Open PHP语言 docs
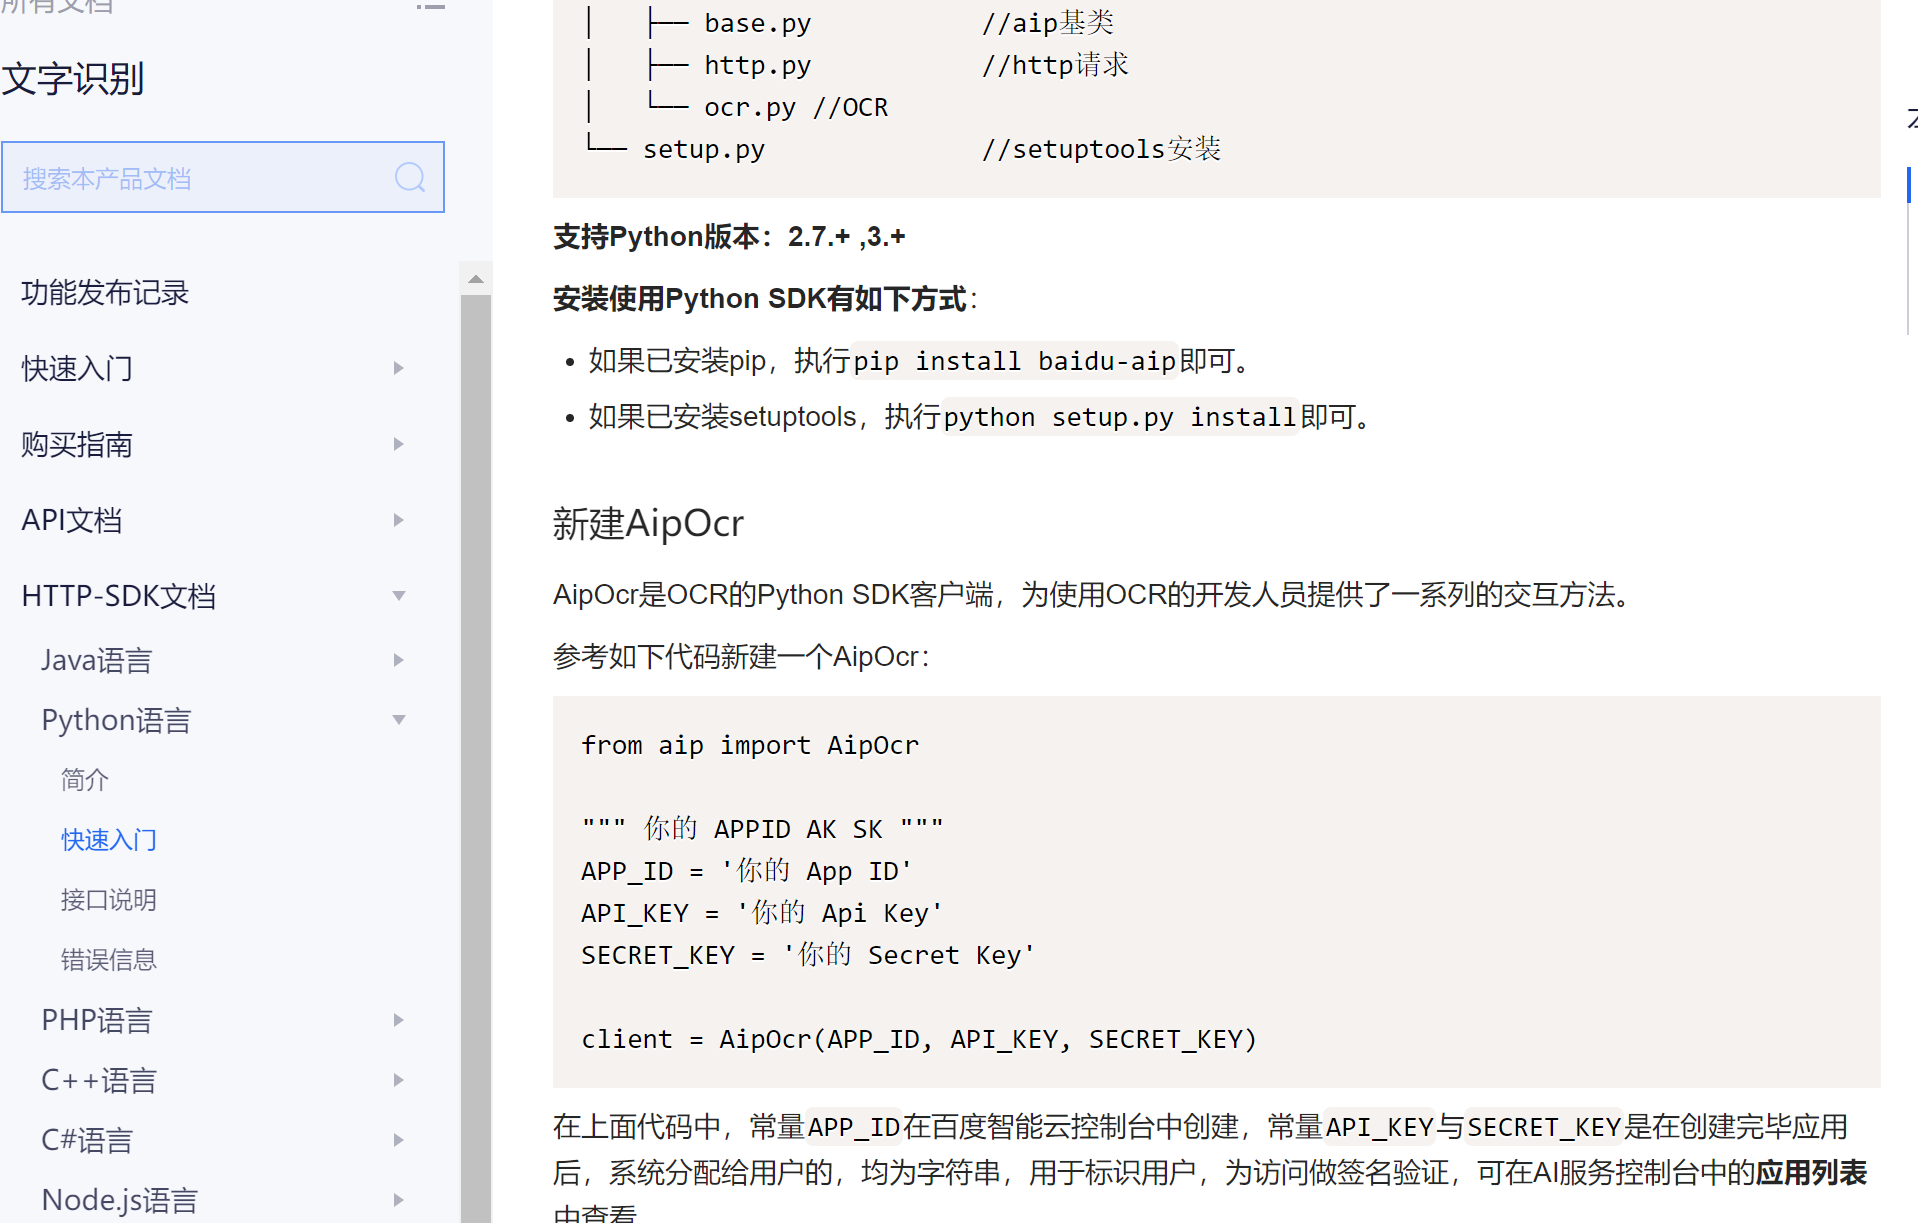Image resolution: width=1918 pixels, height=1223 pixels. point(97,1020)
